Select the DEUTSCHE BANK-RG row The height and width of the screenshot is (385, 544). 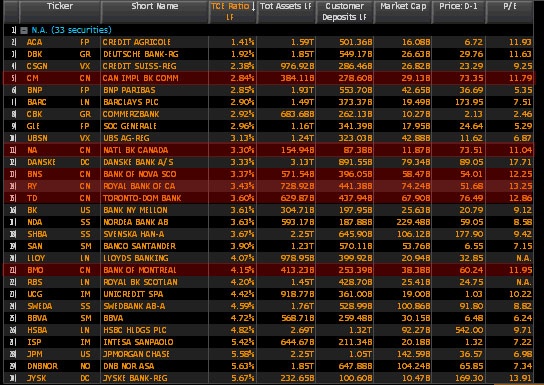point(268,54)
